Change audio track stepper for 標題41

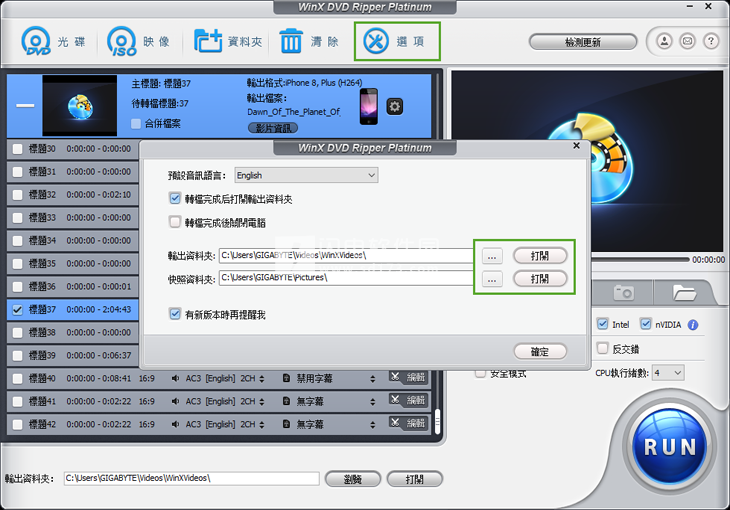tap(262, 401)
